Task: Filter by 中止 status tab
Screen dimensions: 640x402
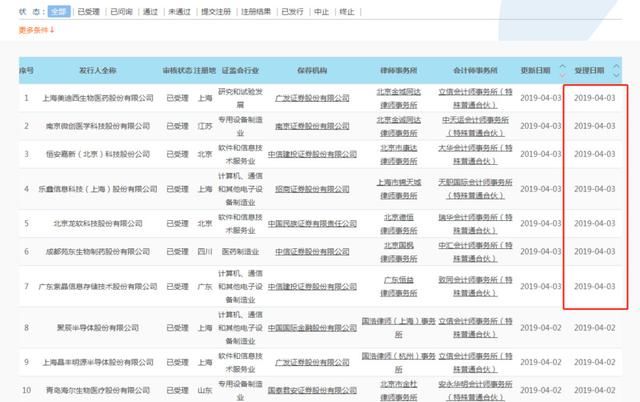Action: tap(321, 12)
